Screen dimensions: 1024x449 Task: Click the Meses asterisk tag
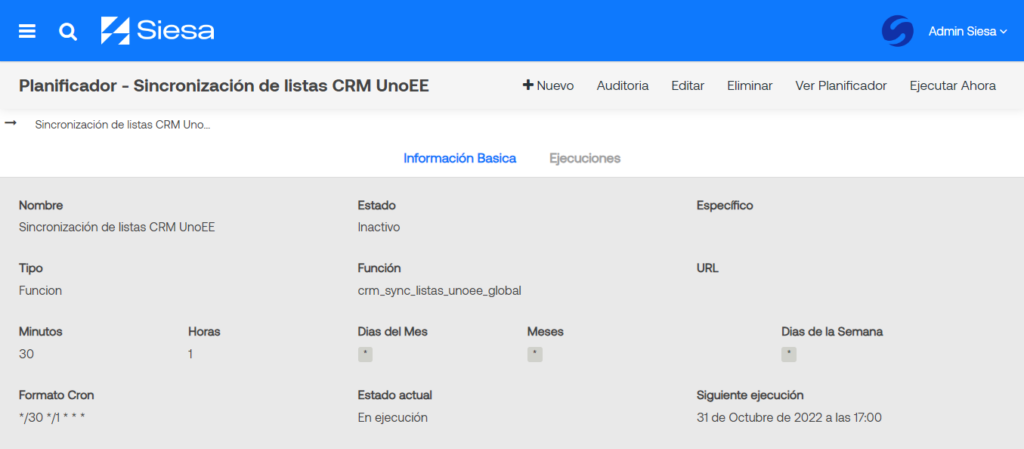click(x=535, y=354)
